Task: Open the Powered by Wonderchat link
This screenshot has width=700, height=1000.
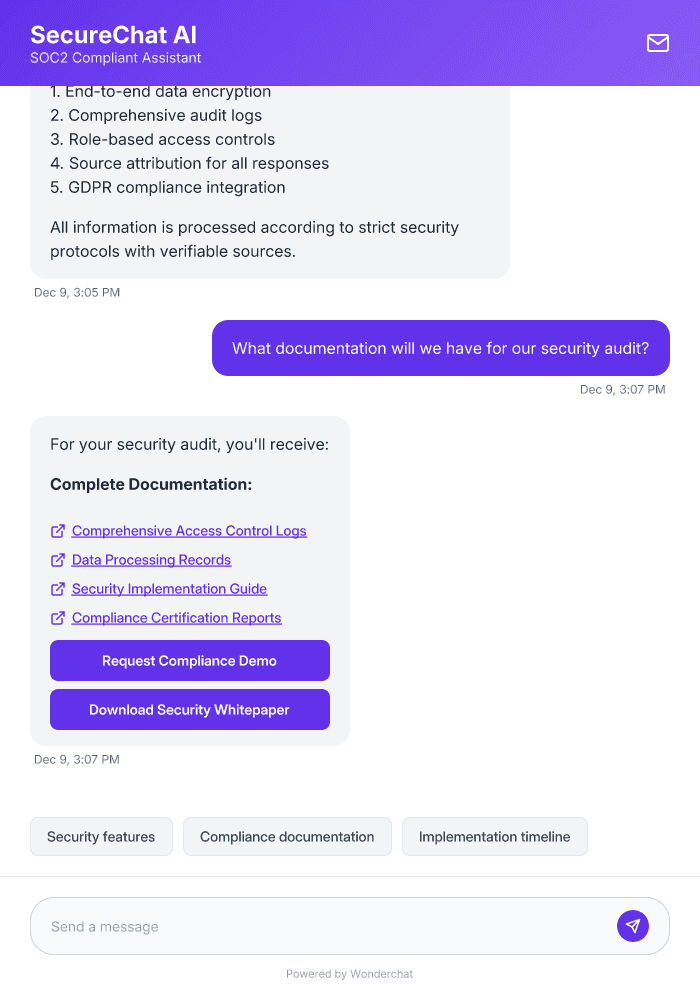Action: (x=349, y=973)
